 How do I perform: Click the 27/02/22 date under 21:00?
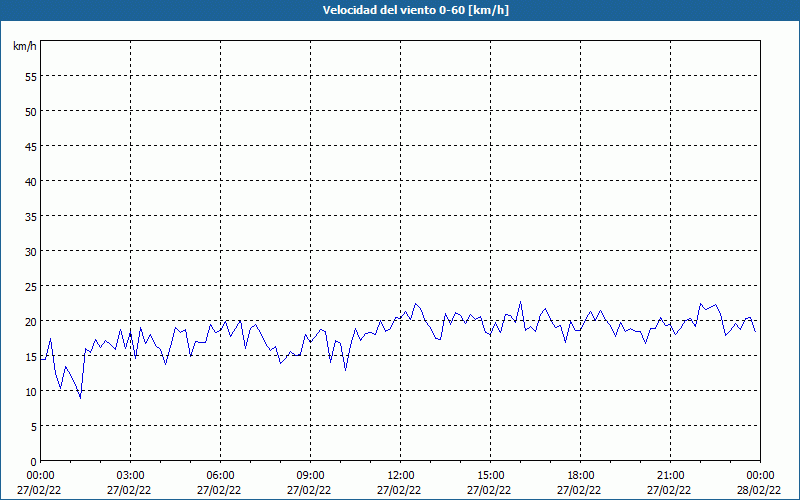click(669, 490)
